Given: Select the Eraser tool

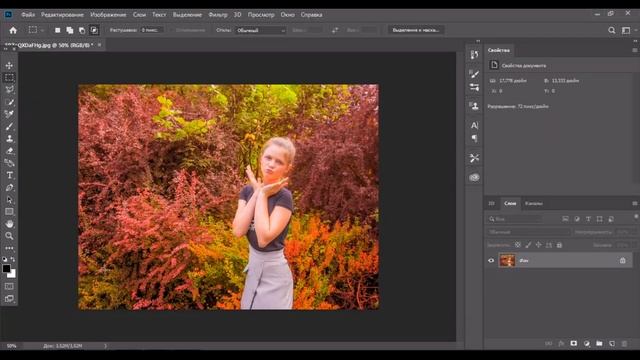Looking at the screenshot, I should point(9,151).
